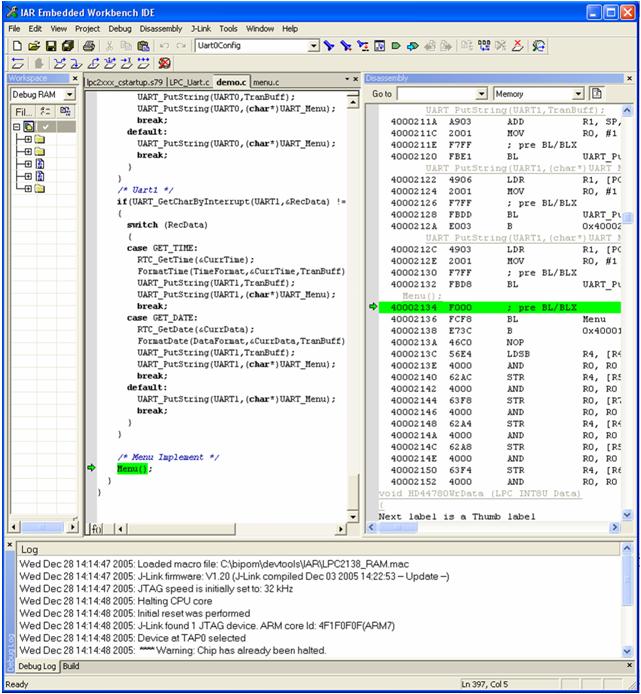This screenshot has width=641, height=694.
Task: Open the Debug RAM configuration dropdown
Action: (x=70, y=94)
